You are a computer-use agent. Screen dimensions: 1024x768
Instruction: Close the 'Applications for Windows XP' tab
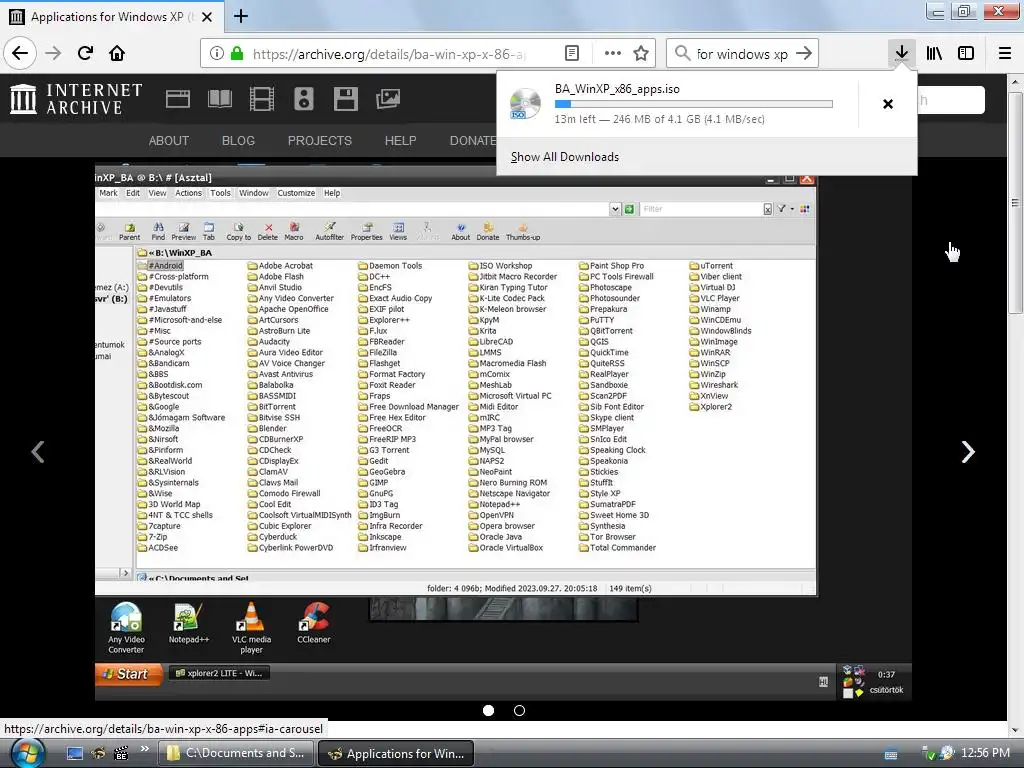pyautogui.click(x=207, y=17)
